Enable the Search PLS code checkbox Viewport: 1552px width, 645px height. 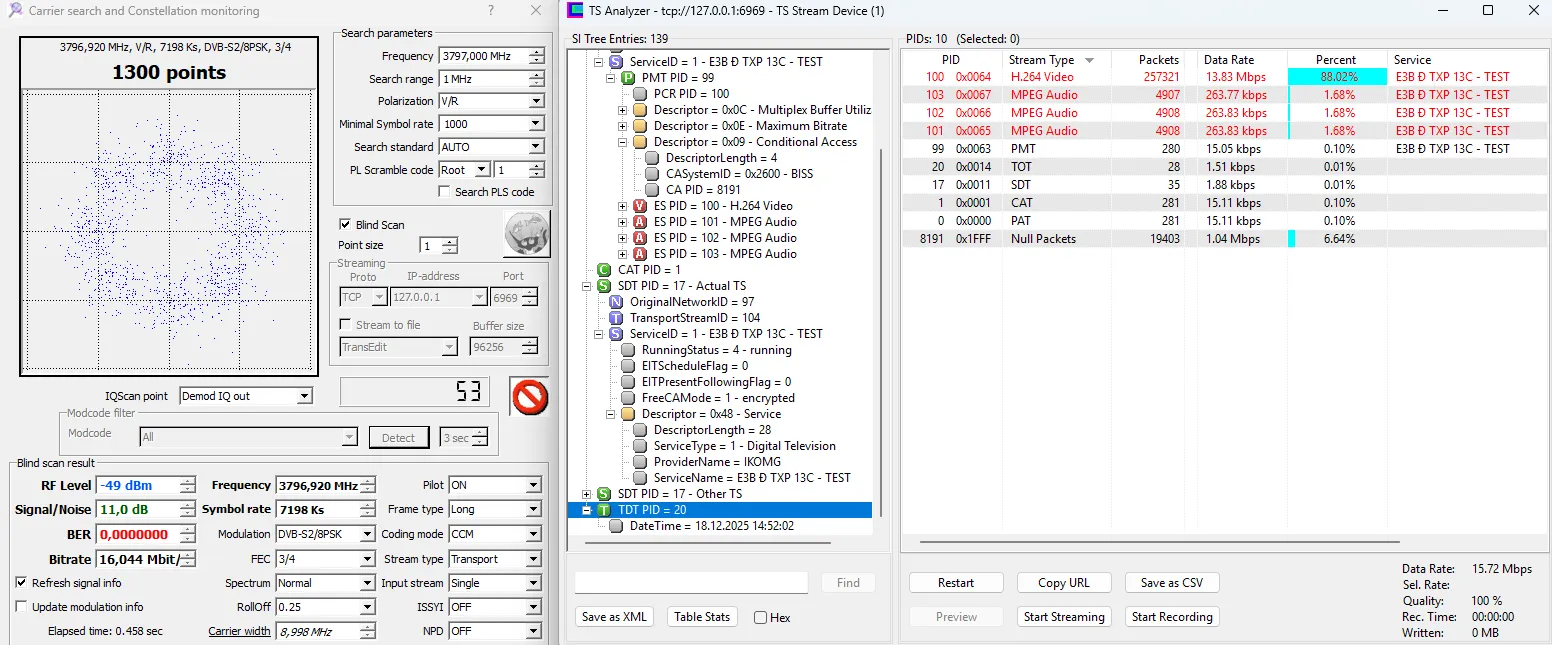pos(445,192)
